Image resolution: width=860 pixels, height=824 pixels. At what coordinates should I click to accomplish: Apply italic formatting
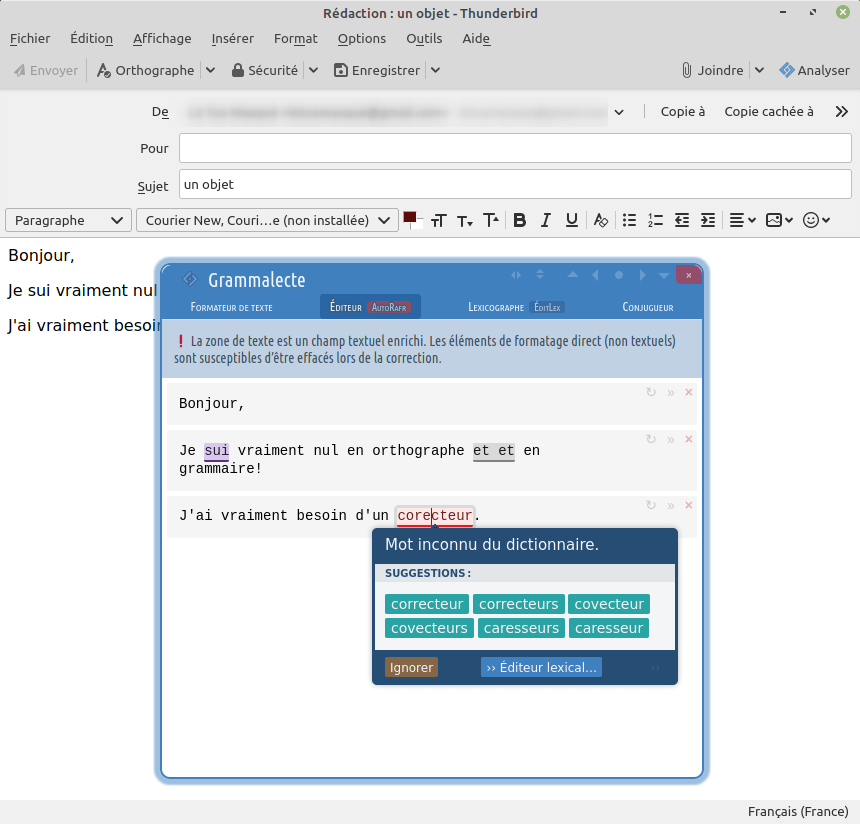[545, 221]
